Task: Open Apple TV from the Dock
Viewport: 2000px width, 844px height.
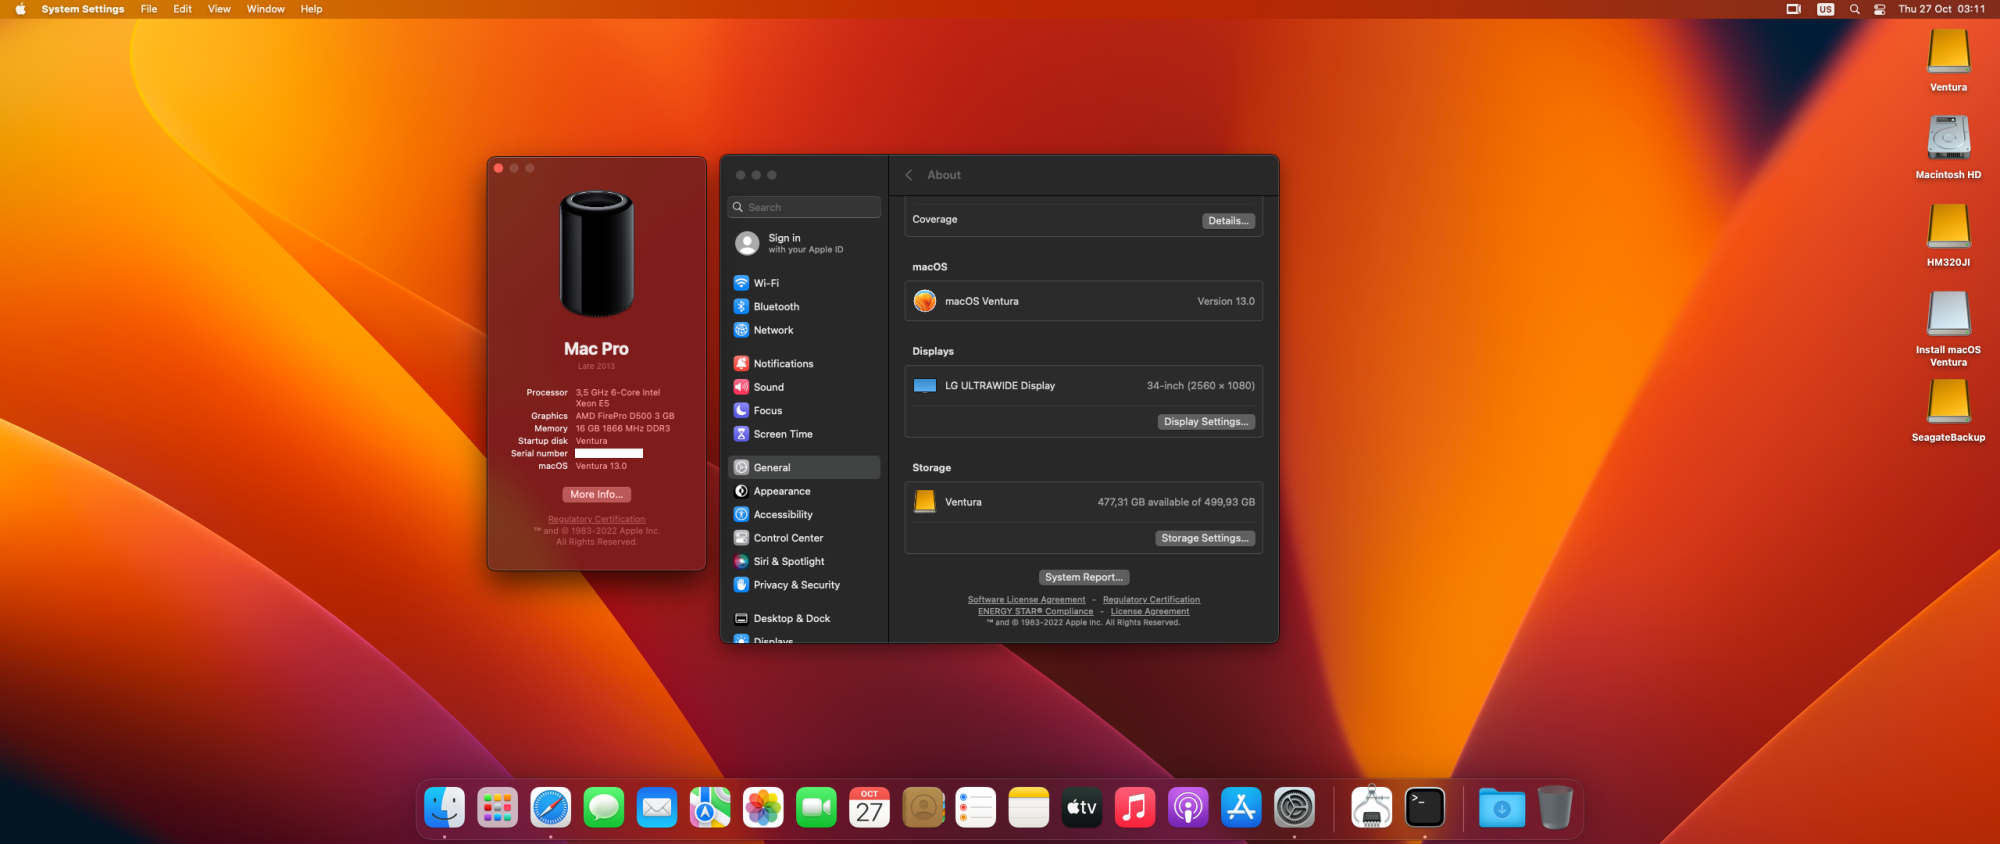Action: (1082, 807)
